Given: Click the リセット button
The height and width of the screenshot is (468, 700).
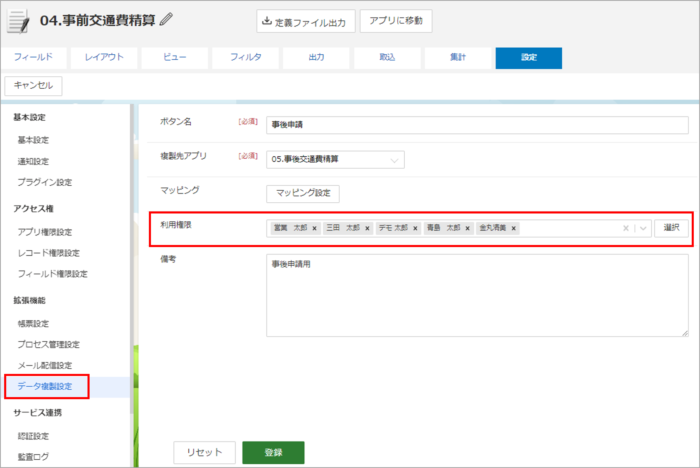Looking at the screenshot, I should 204,452.
